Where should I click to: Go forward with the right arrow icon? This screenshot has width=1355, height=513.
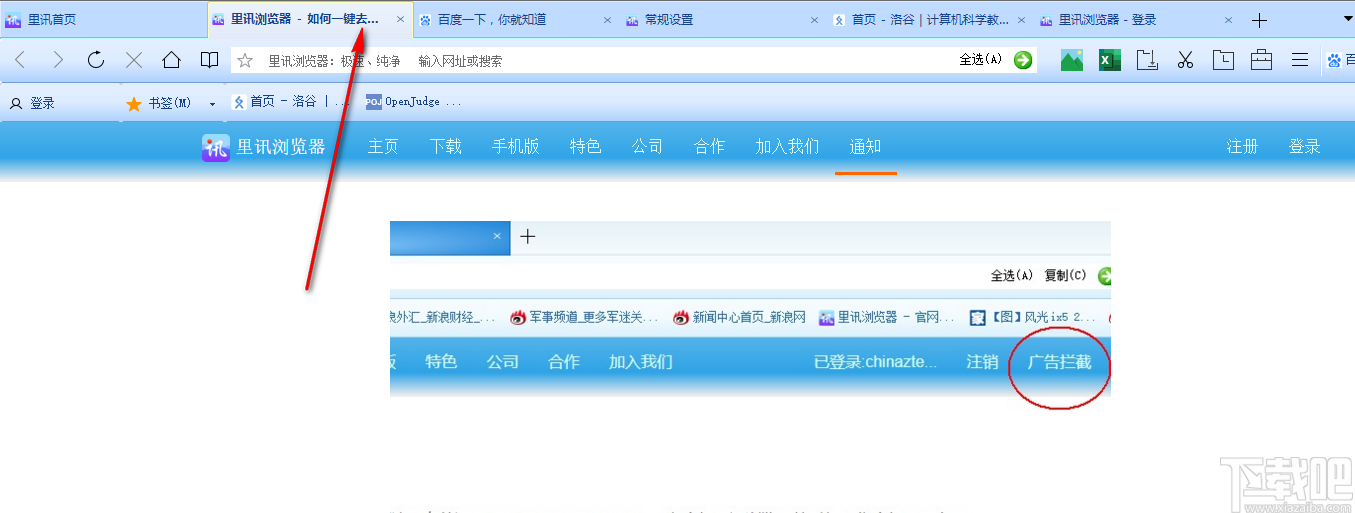click(58, 60)
